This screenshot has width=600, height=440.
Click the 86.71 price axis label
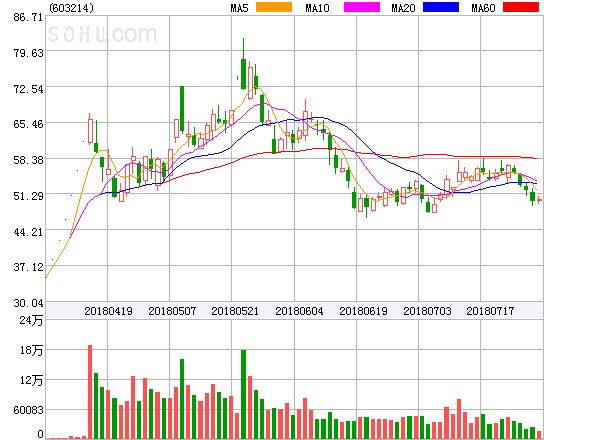point(28,17)
